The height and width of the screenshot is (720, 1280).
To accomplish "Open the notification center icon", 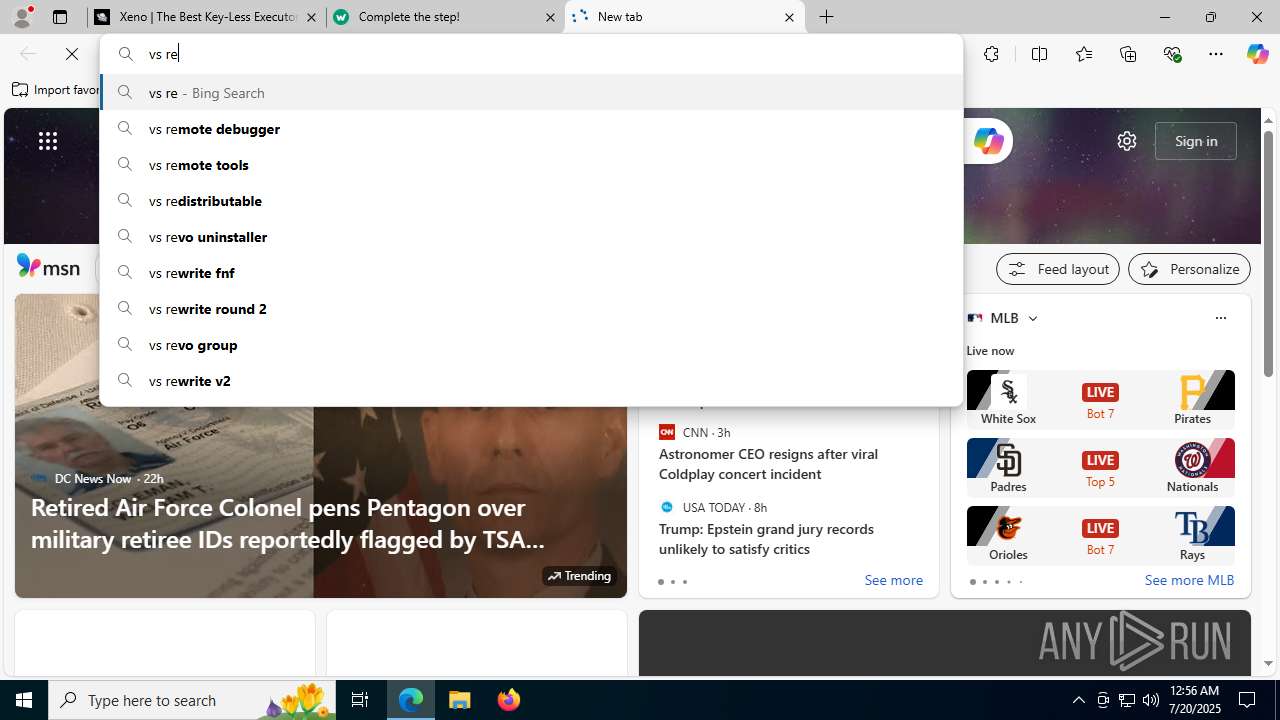I will tap(1248, 700).
